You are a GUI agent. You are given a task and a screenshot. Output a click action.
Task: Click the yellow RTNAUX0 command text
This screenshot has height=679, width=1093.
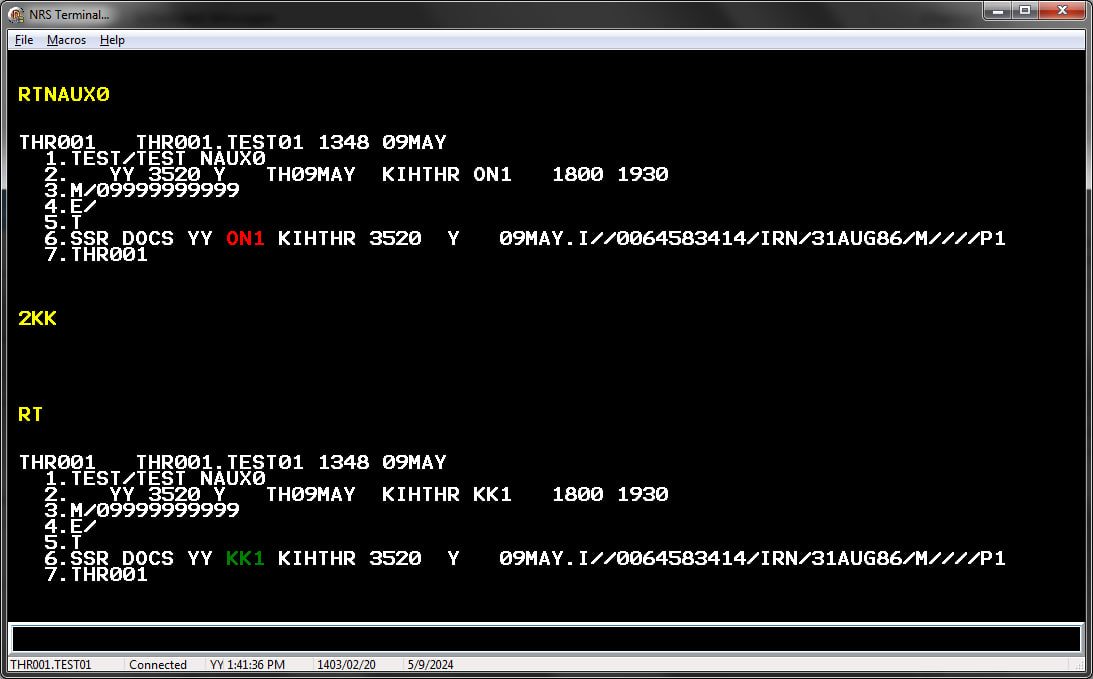64,95
